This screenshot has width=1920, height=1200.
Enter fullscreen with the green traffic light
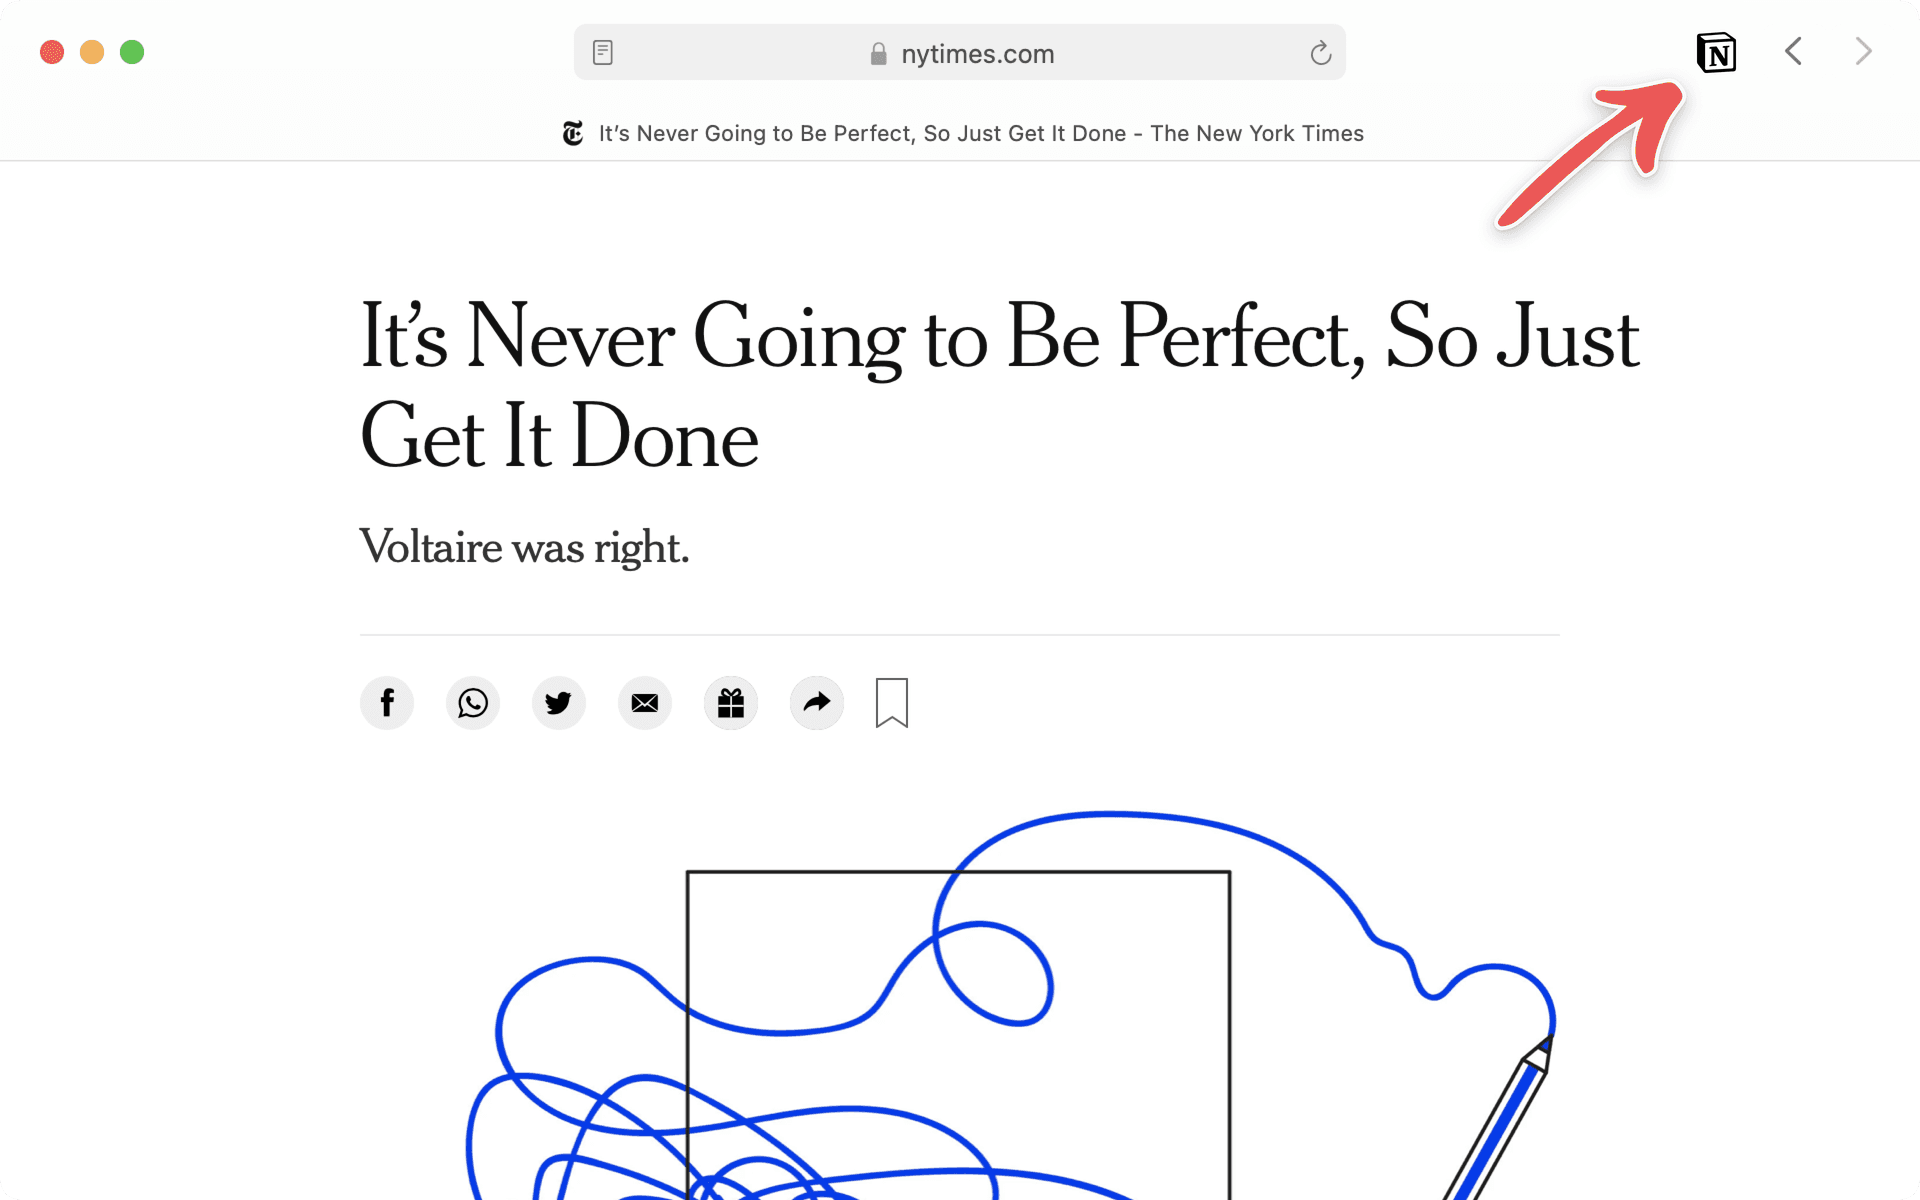coord(131,52)
